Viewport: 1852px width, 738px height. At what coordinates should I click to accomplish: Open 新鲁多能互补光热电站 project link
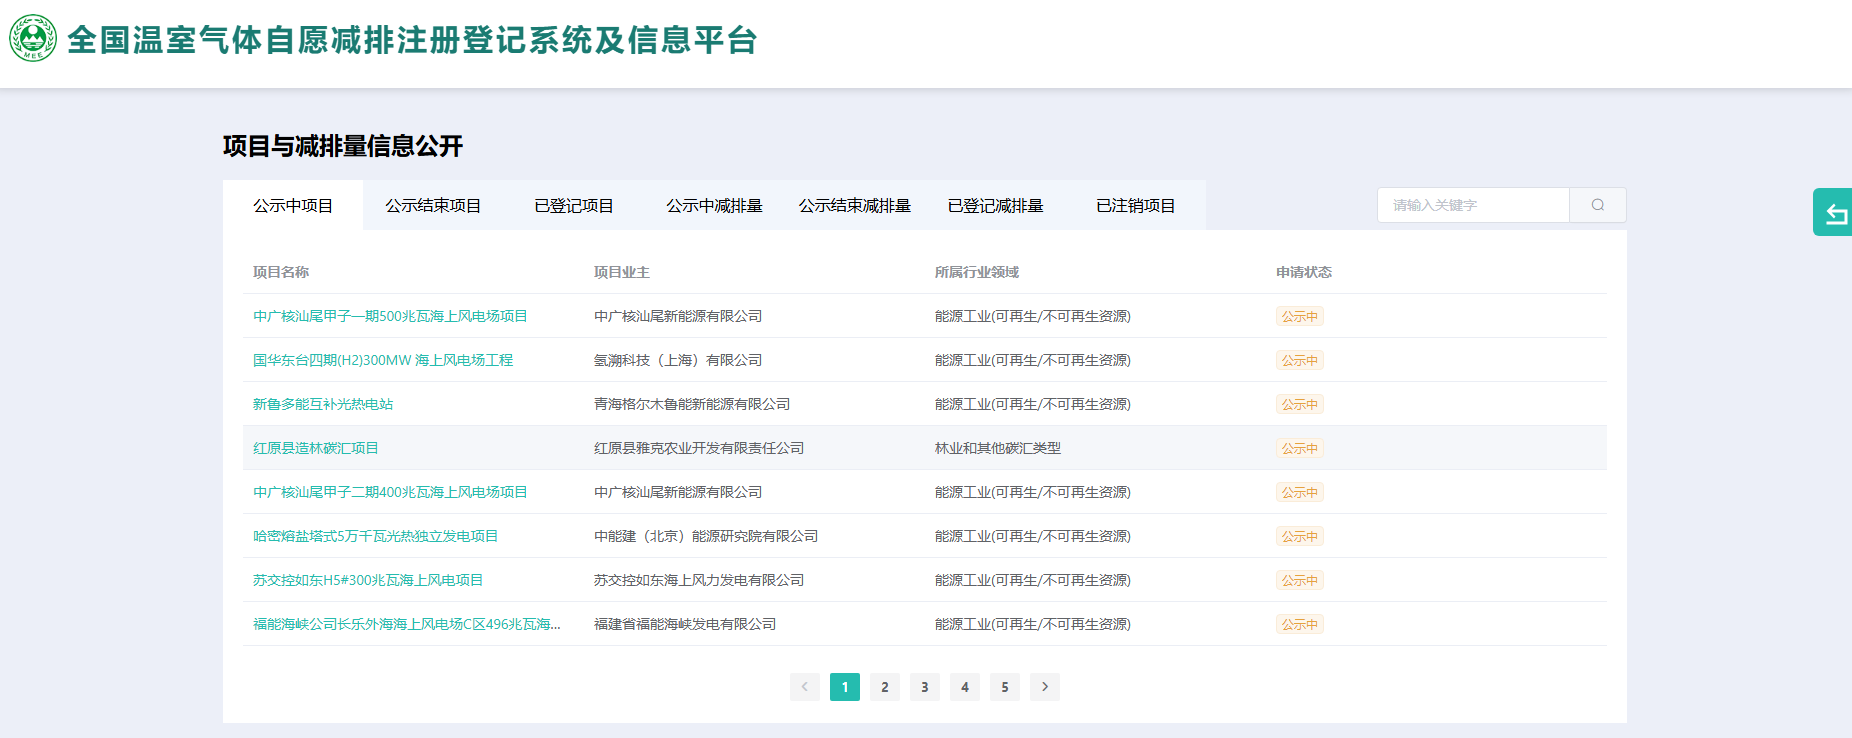point(323,404)
